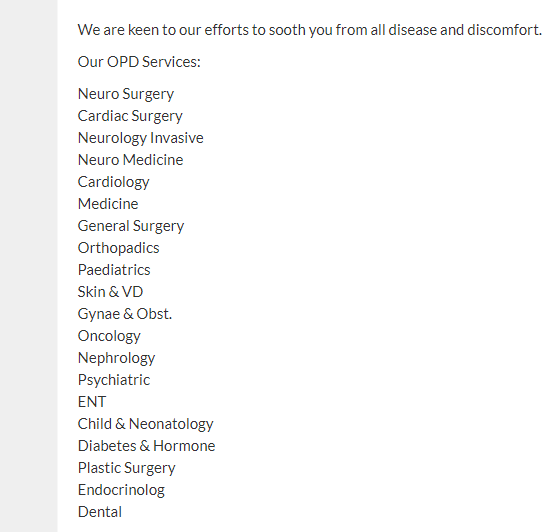The image size is (554, 532).
Task: Click Nephrology in the services list
Action: tap(116, 358)
